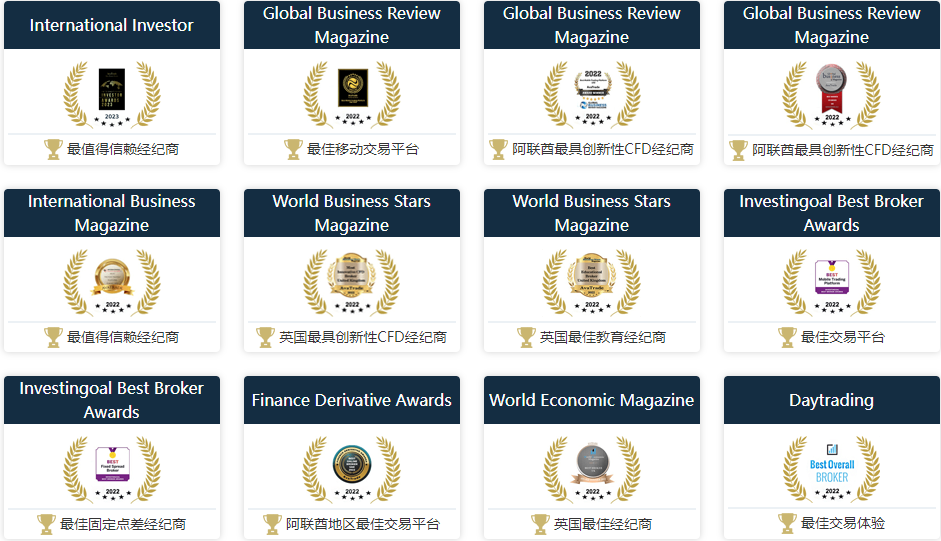Click the caption 最佳移动交易平台
Image resolution: width=941 pixels, height=541 pixels.
[x=363, y=149]
